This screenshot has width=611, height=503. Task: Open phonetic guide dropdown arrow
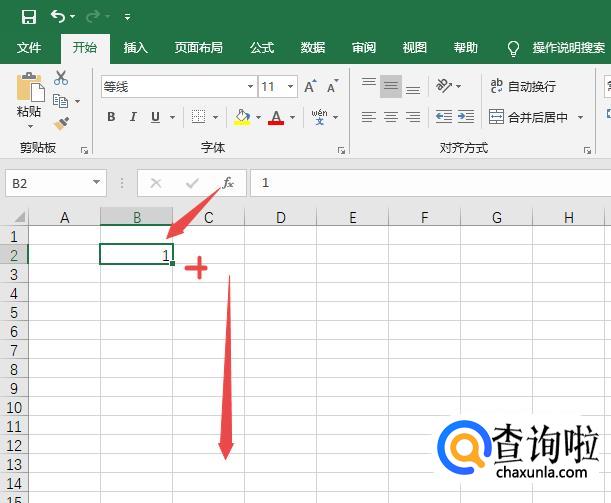click(x=336, y=117)
